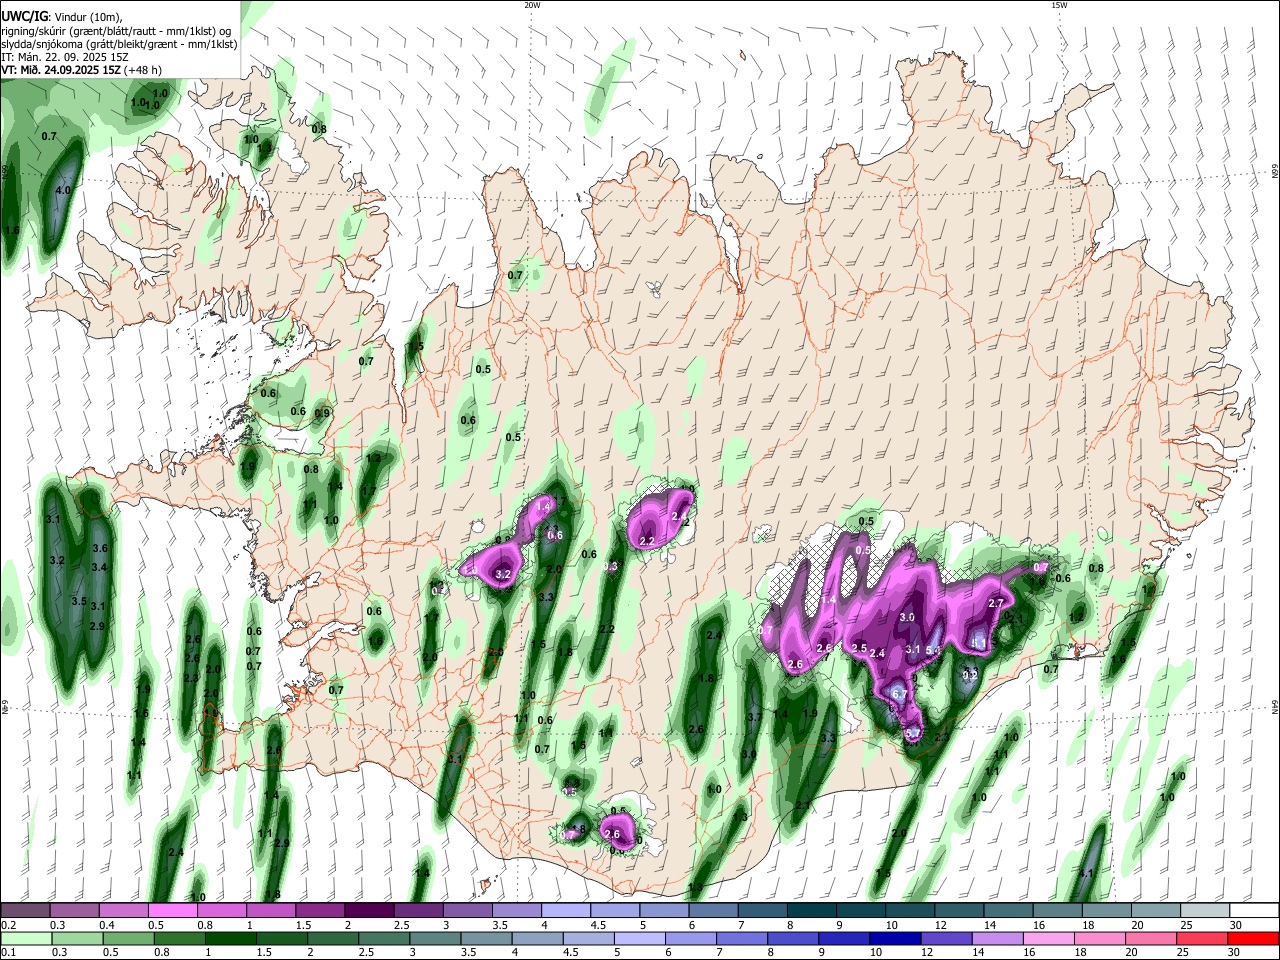Select the green rain swatch labeled 0.8

point(179,938)
